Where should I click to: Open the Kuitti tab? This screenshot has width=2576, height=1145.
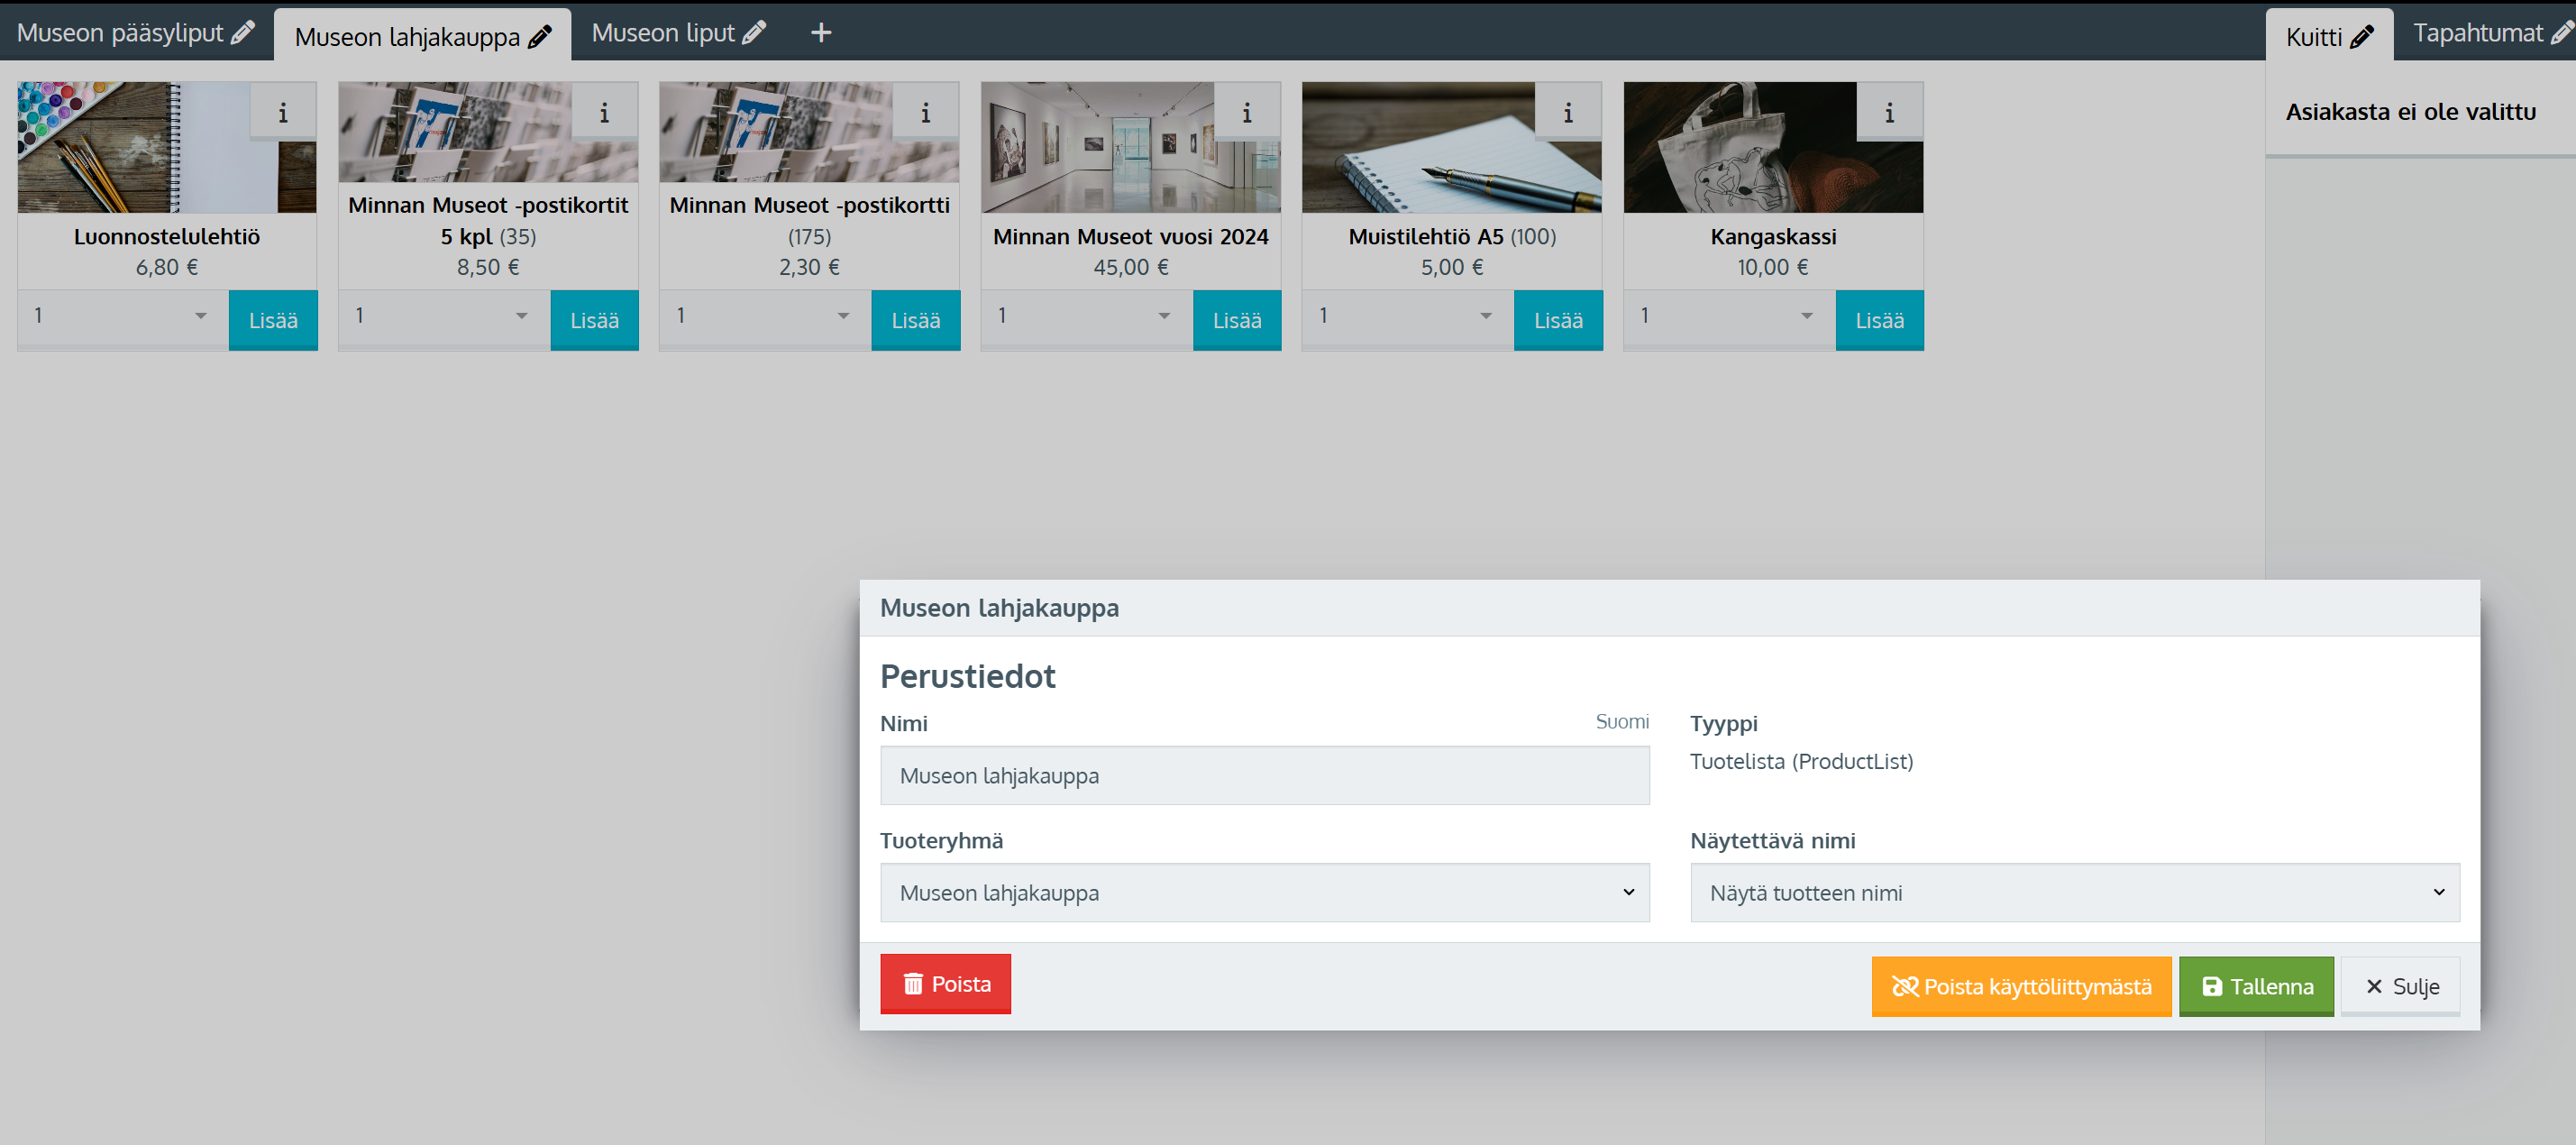tap(2314, 37)
